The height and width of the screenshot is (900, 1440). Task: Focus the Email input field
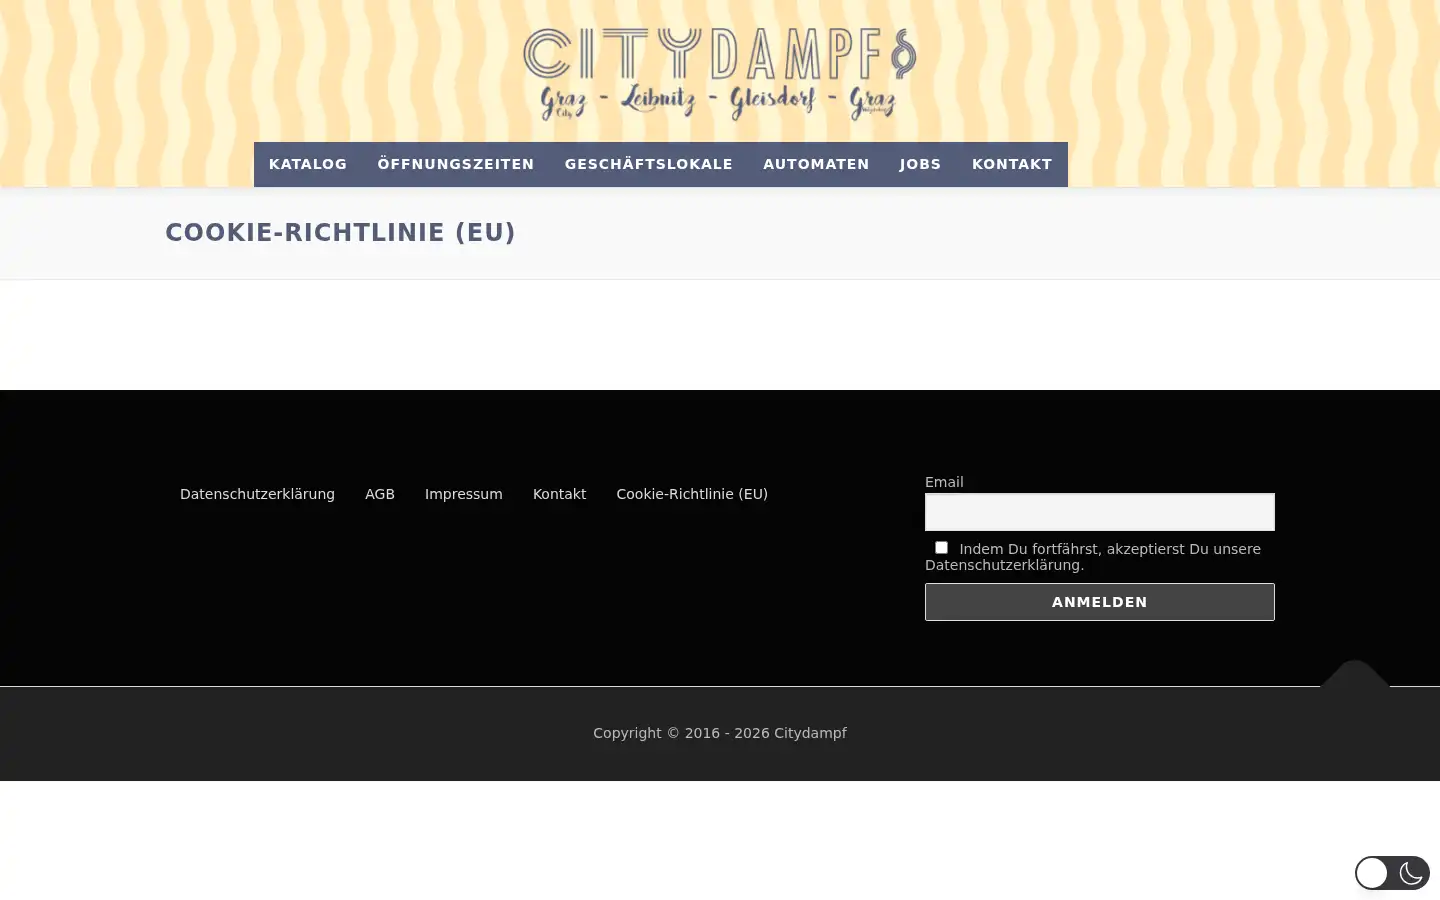point(1100,512)
